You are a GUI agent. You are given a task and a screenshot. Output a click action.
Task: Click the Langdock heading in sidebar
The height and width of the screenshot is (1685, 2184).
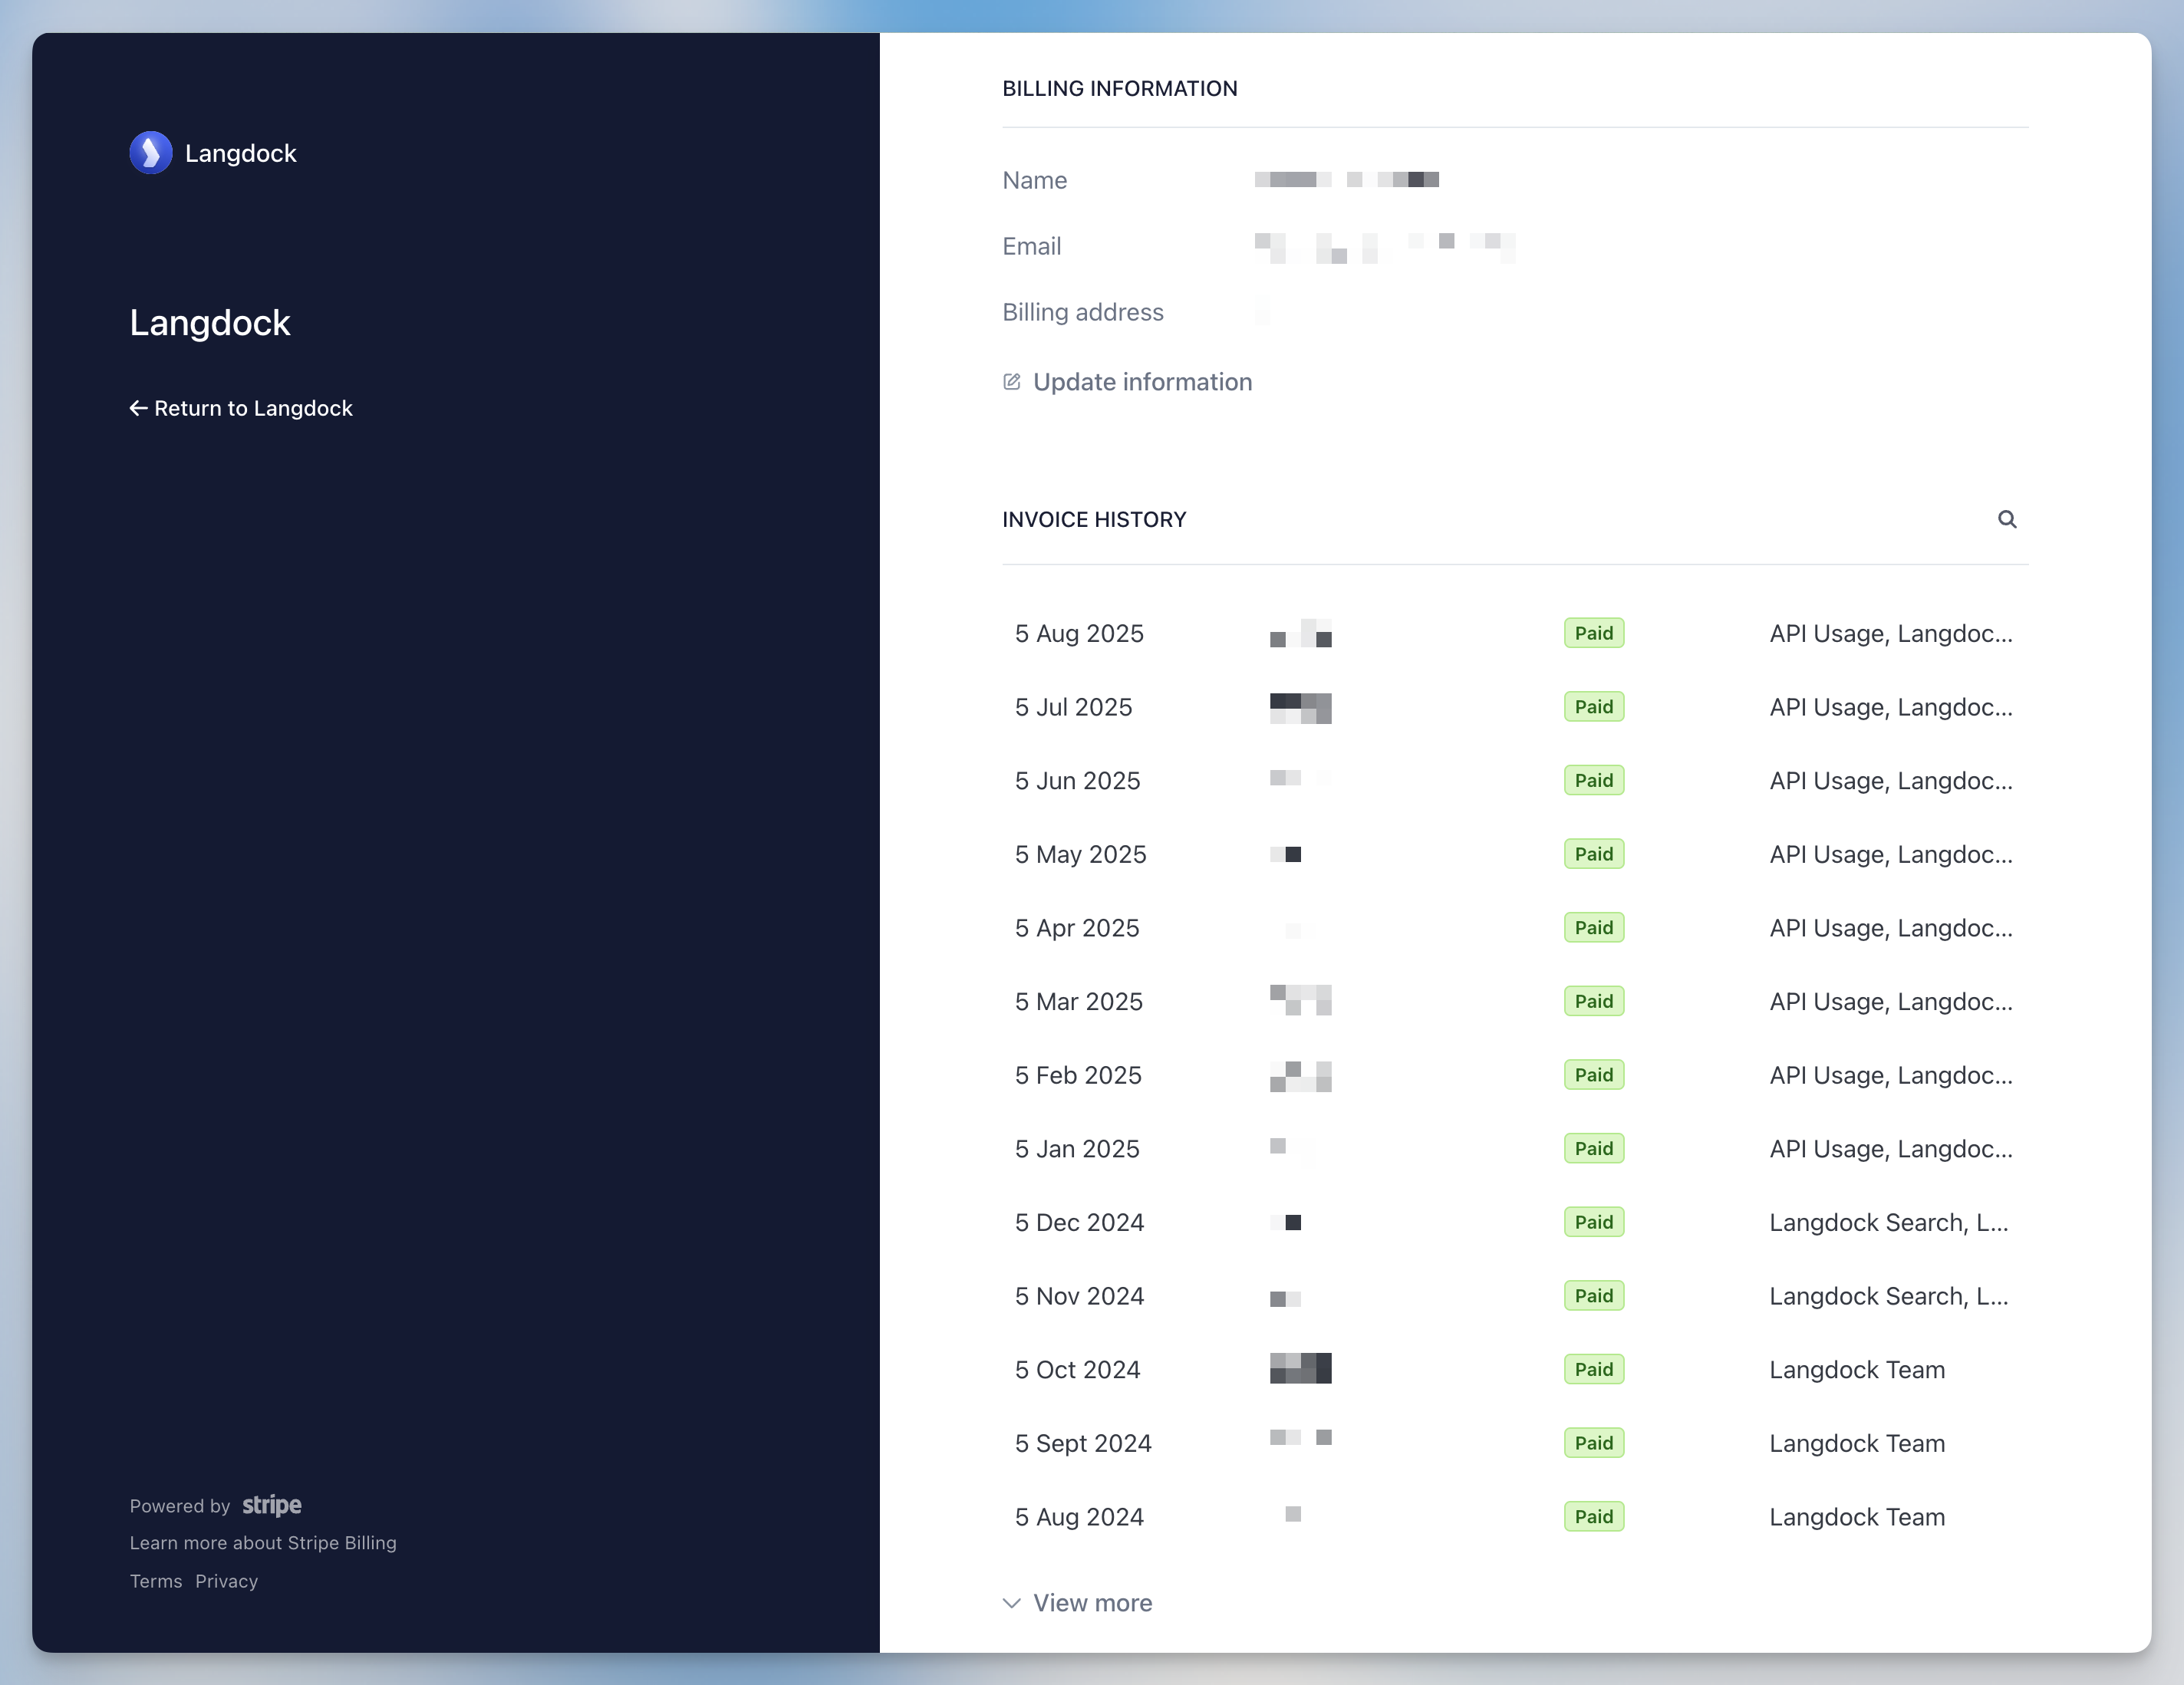[210, 323]
